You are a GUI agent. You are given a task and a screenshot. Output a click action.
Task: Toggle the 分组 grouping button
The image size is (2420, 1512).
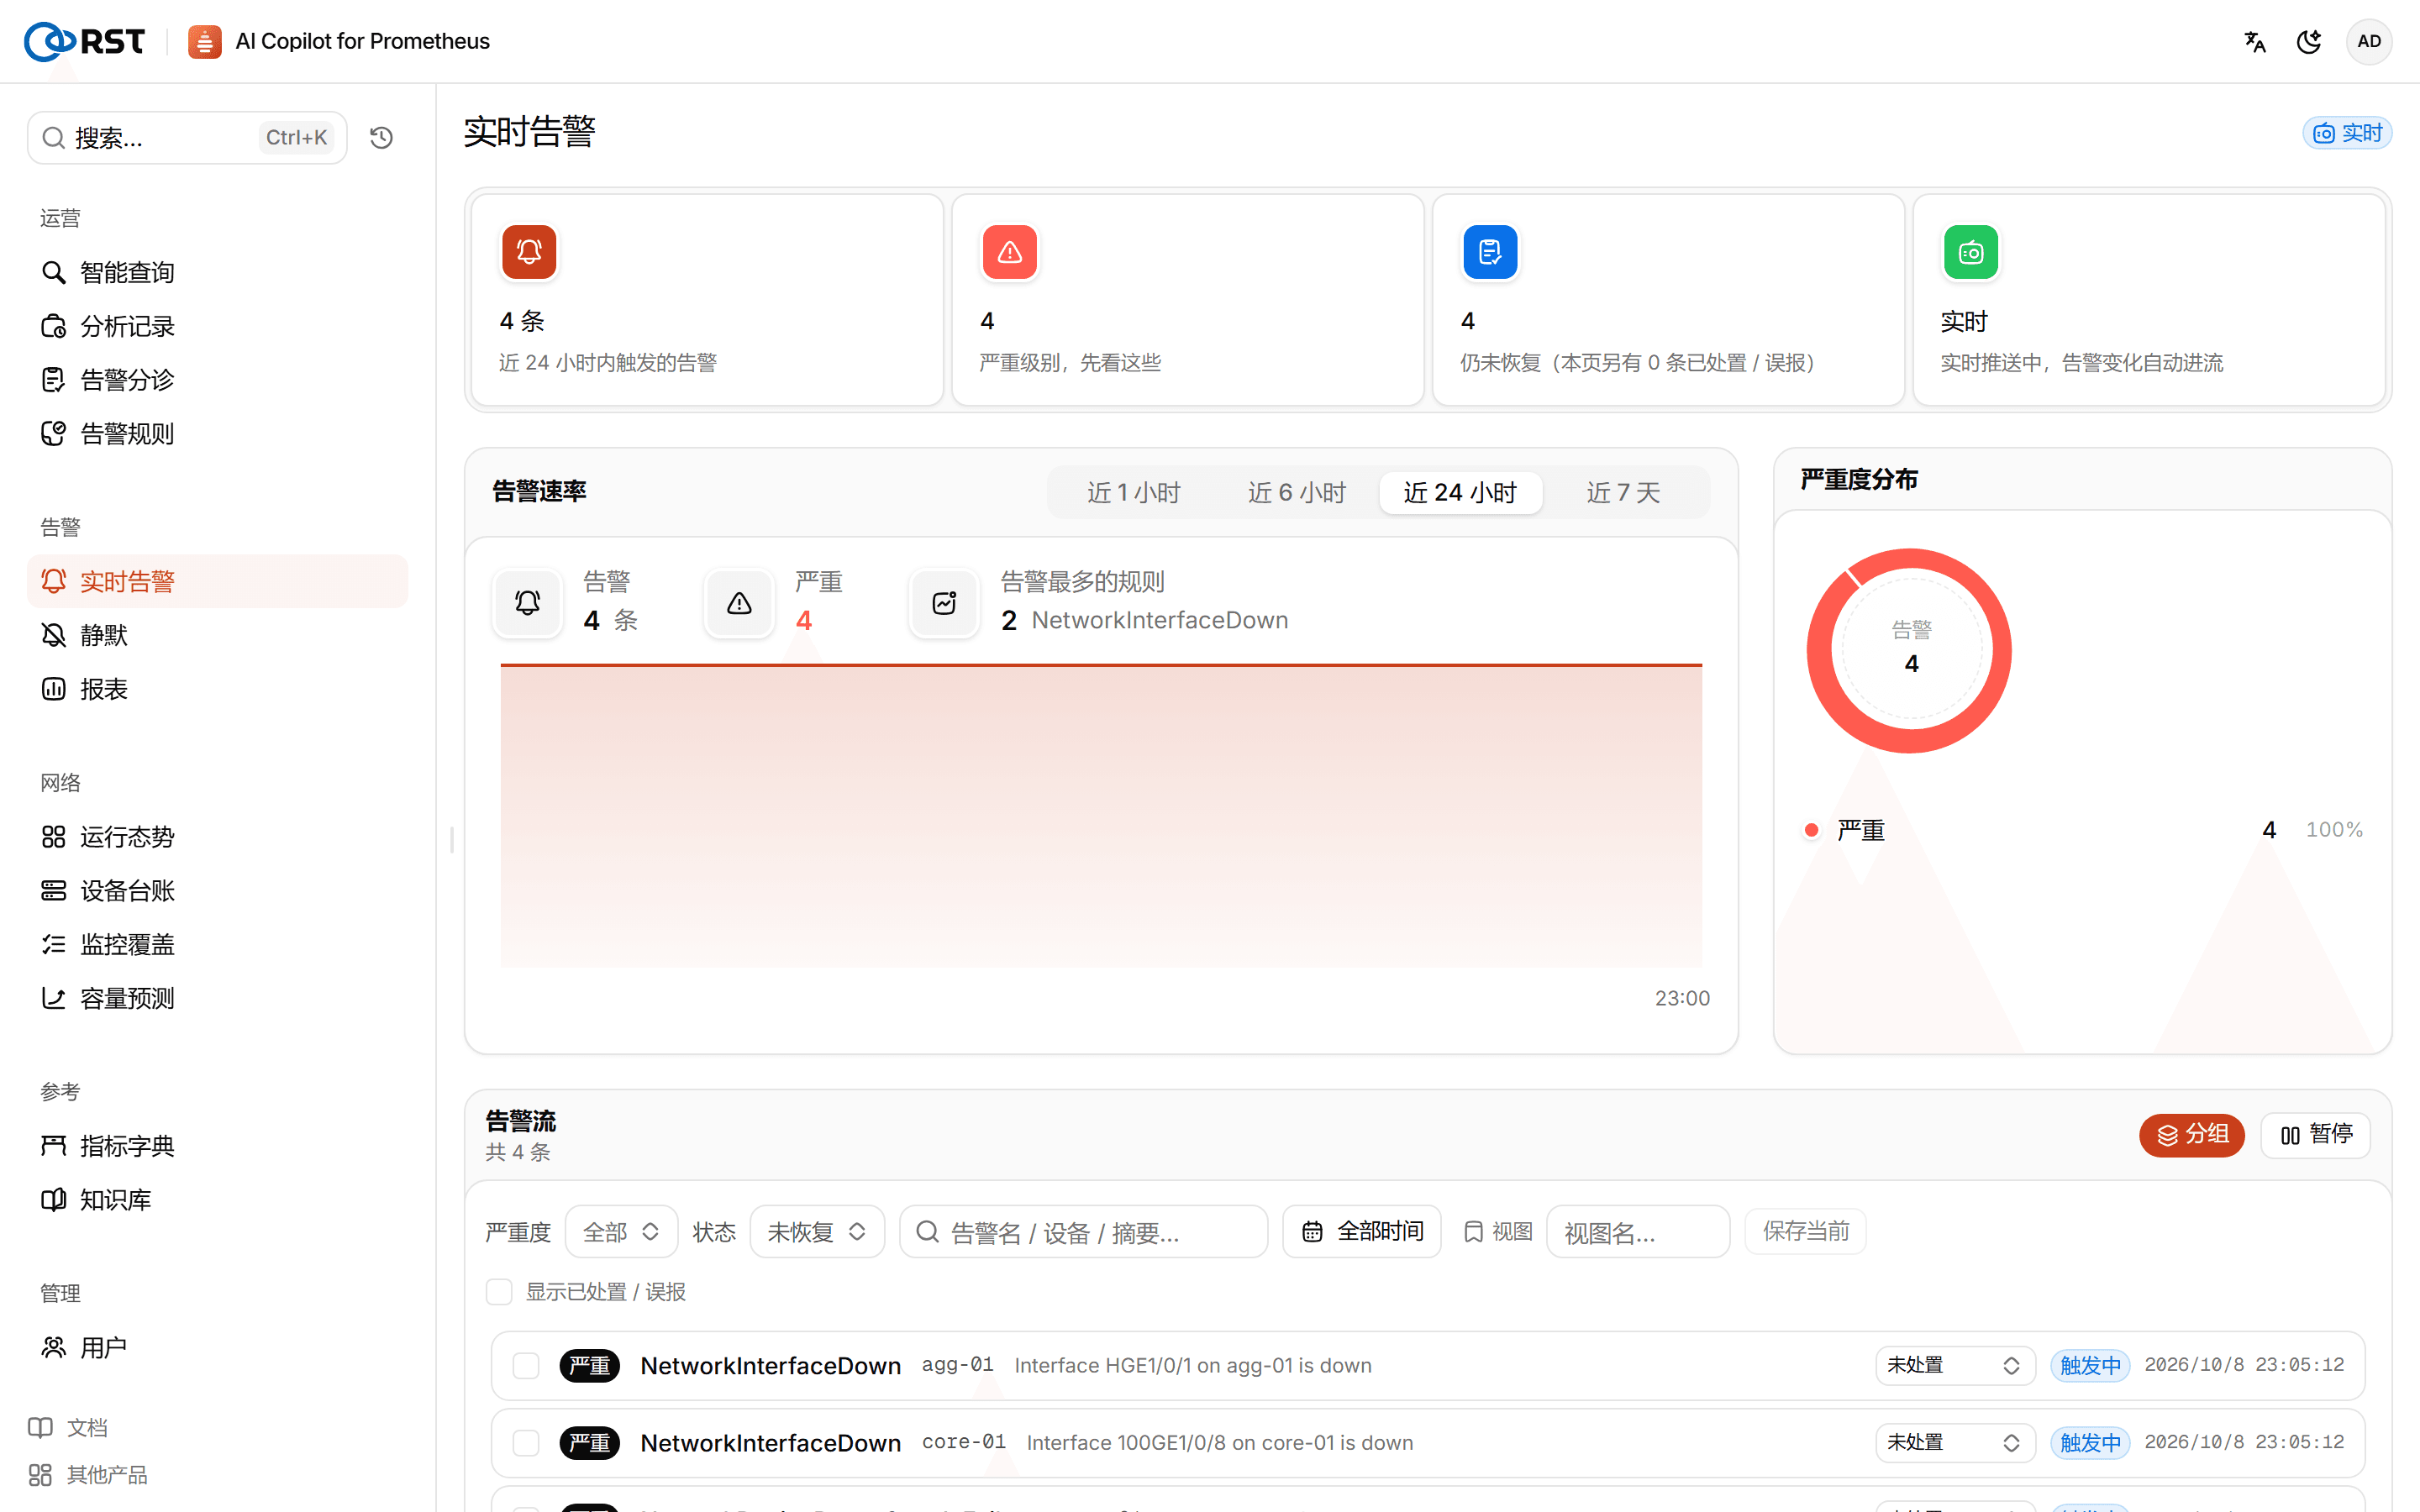pos(2192,1135)
